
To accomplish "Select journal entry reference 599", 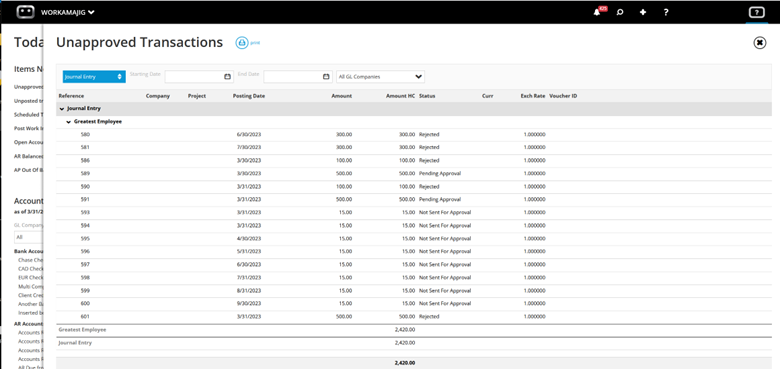I will pyautogui.click(x=85, y=290).
